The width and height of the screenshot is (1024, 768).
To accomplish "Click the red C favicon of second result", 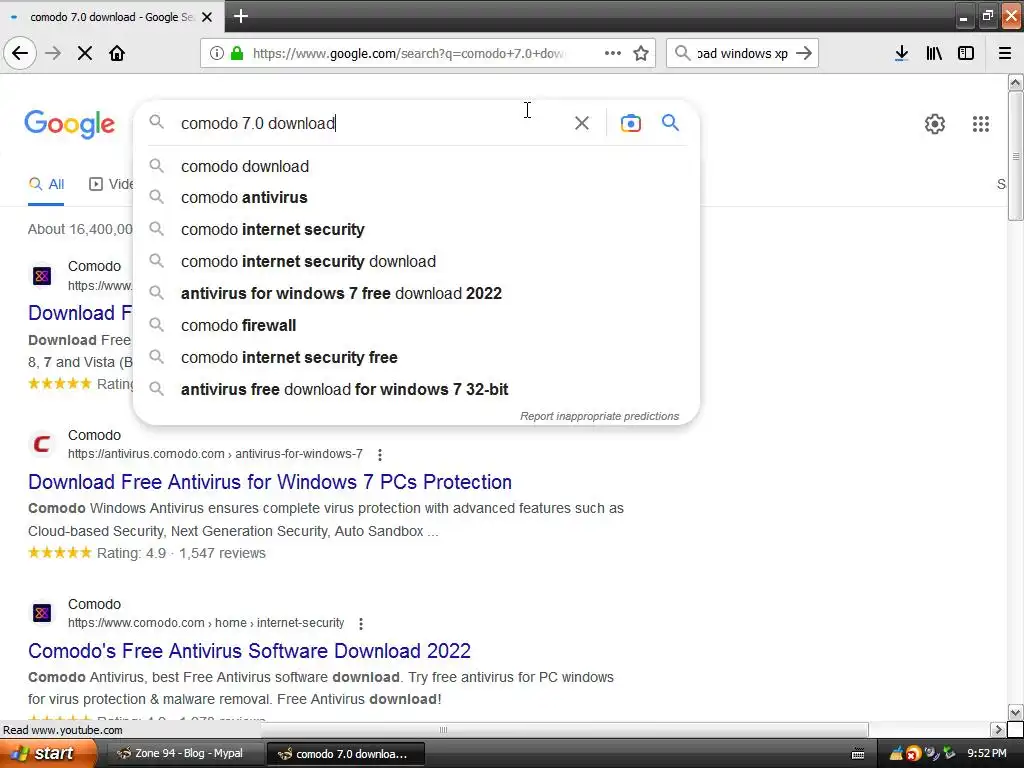I will pos(42,444).
